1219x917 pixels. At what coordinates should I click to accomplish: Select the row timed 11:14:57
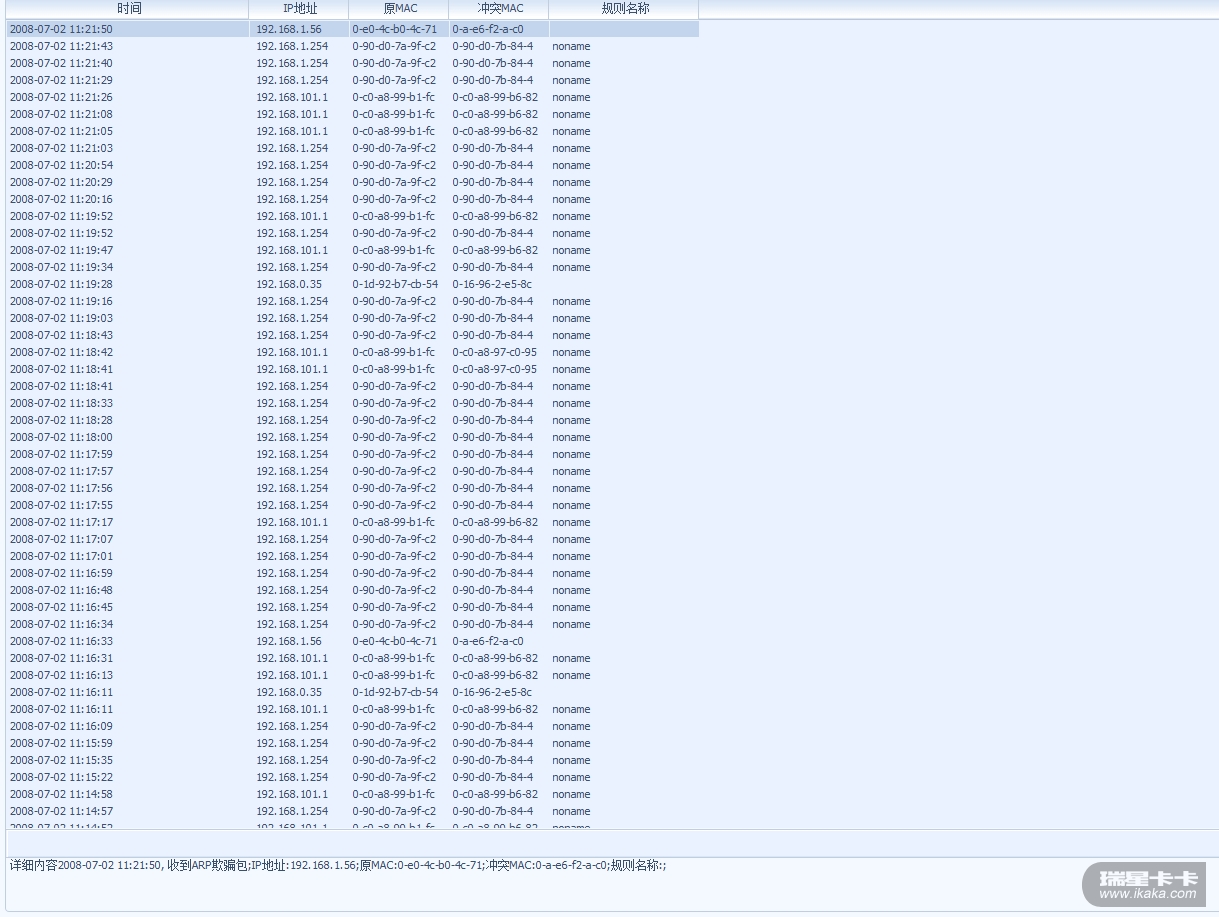[353, 811]
